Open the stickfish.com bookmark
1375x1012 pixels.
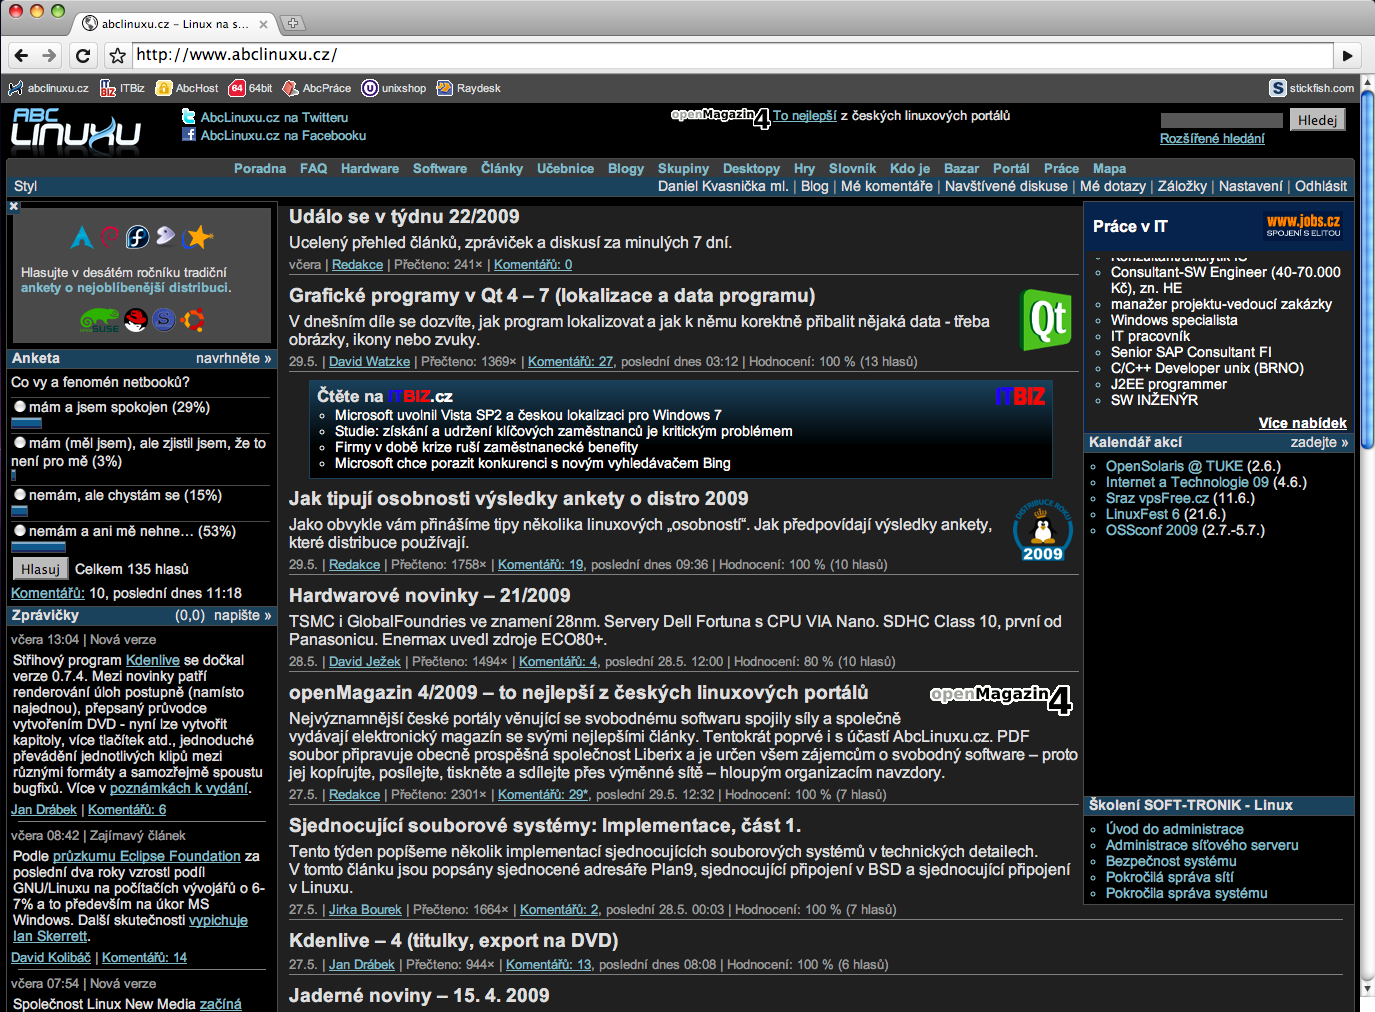point(1312,88)
